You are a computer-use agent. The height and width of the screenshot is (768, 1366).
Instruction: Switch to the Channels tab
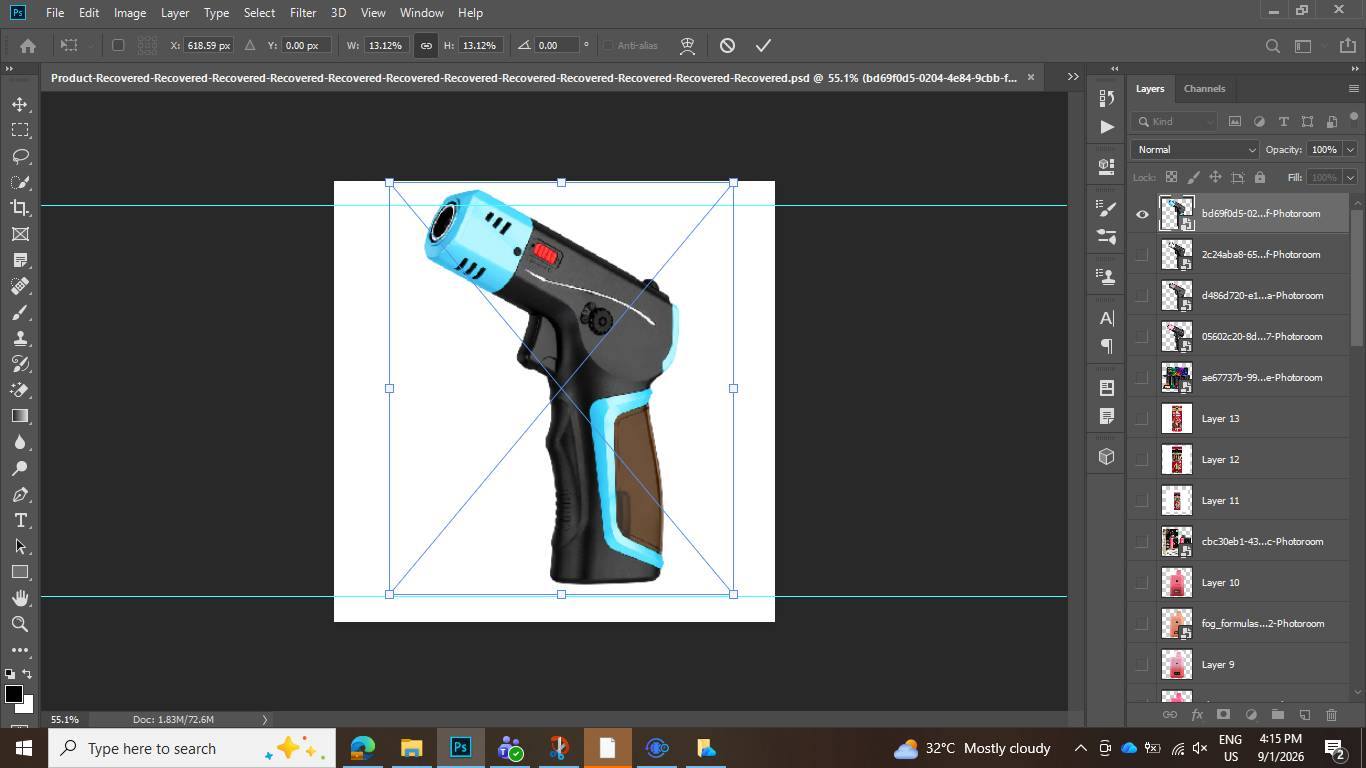click(1204, 88)
